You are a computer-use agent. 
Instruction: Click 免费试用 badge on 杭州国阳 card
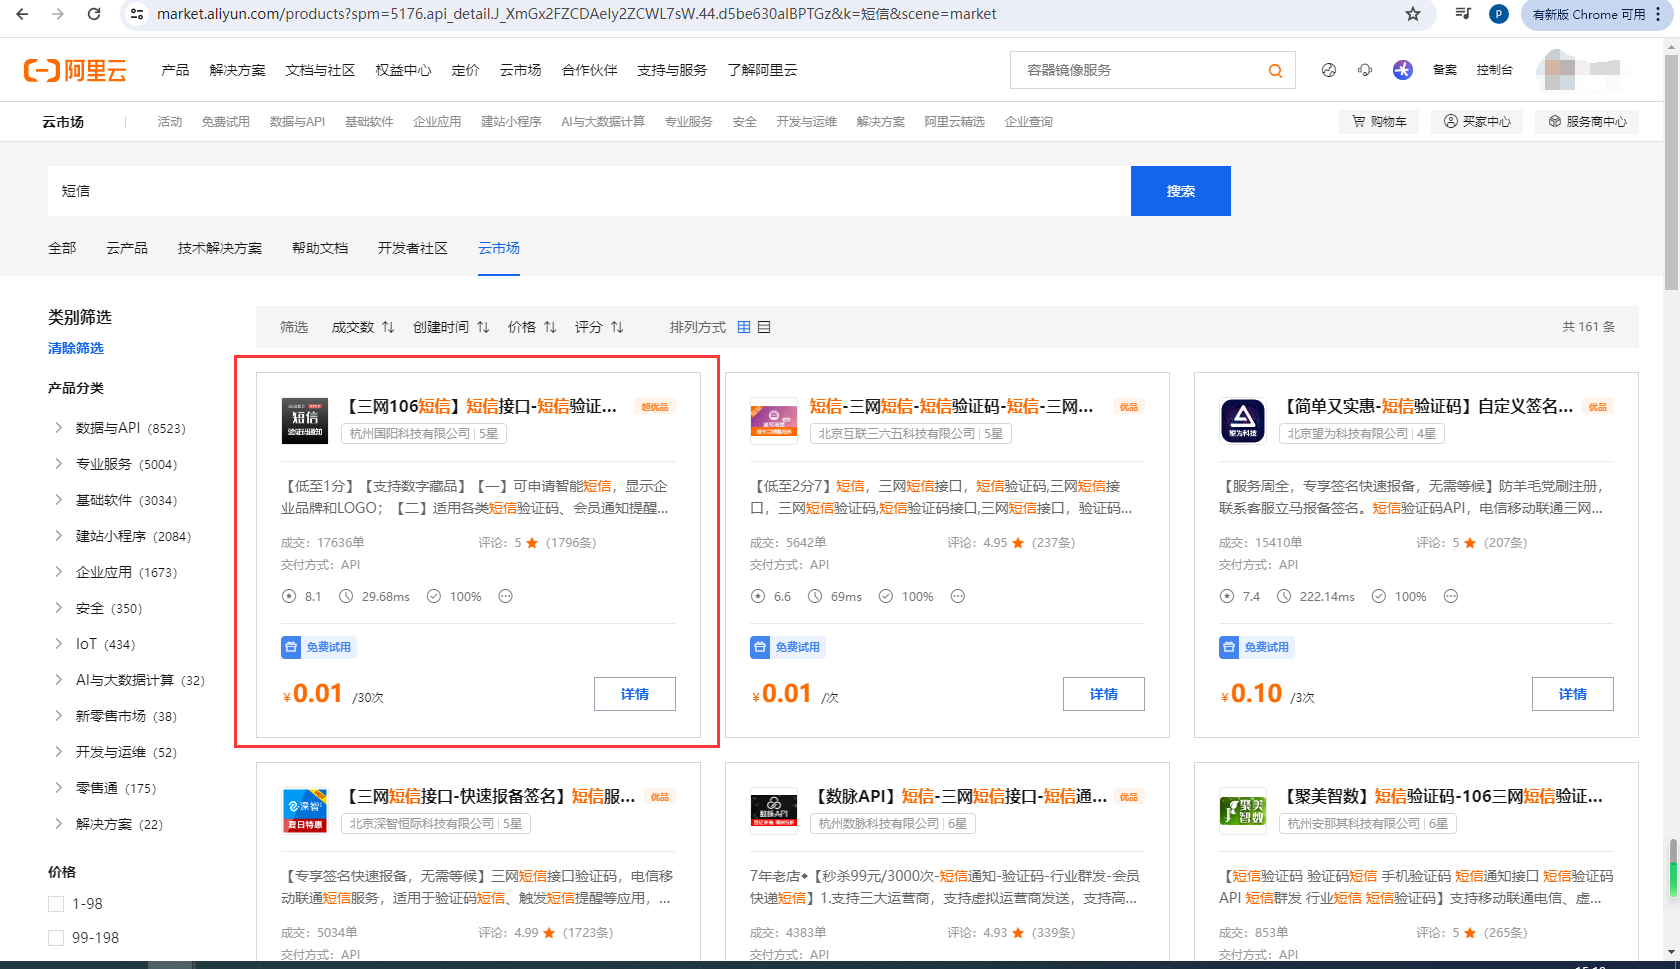[318, 647]
